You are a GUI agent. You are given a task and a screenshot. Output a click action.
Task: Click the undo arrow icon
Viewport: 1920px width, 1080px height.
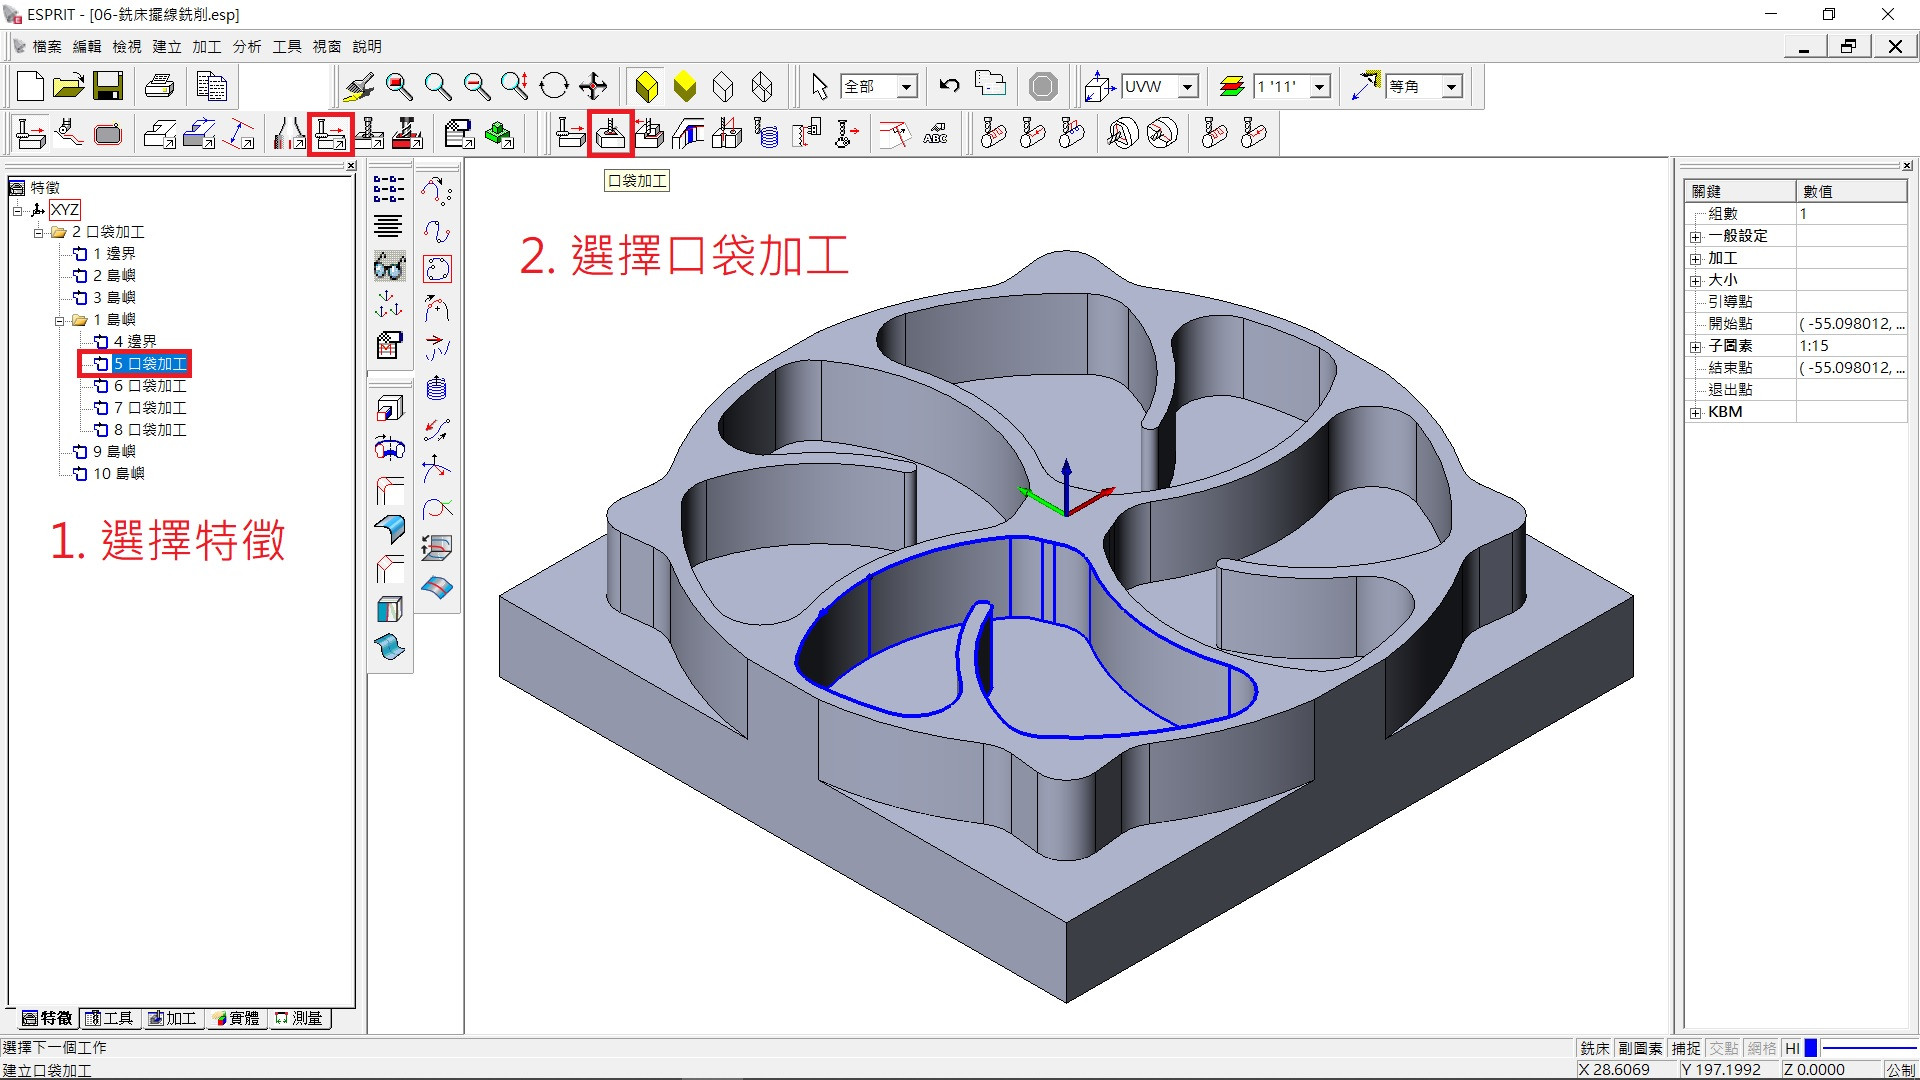click(x=949, y=86)
